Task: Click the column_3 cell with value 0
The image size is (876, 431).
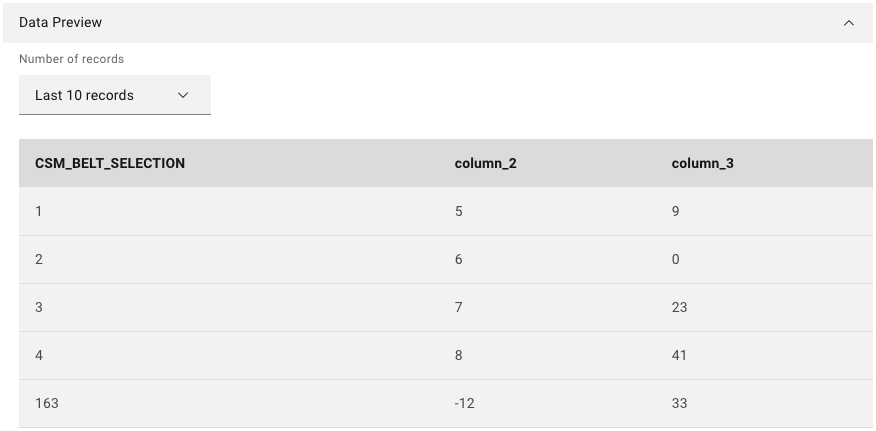Action: coord(676,259)
